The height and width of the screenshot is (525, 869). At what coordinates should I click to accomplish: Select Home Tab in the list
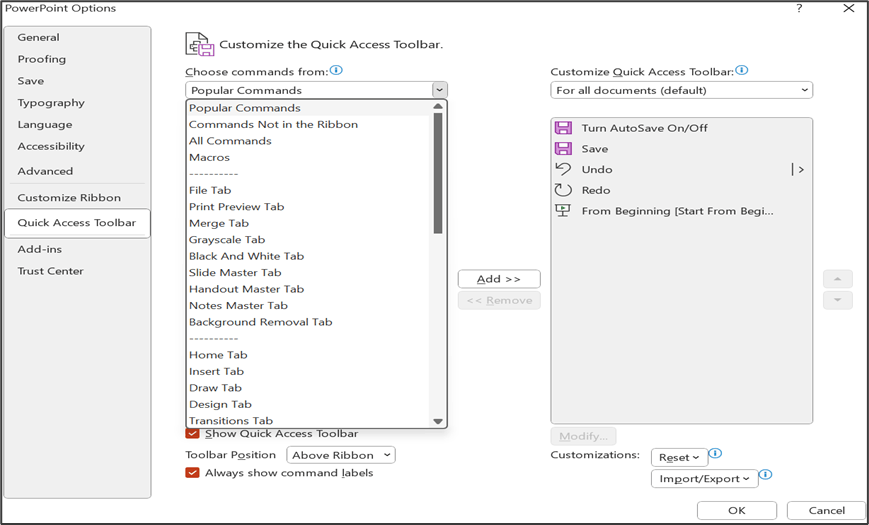[308, 355]
